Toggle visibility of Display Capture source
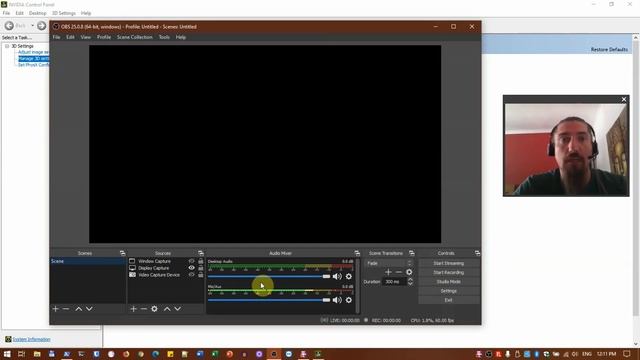Viewport: 640px width, 360px height. [x=191, y=268]
